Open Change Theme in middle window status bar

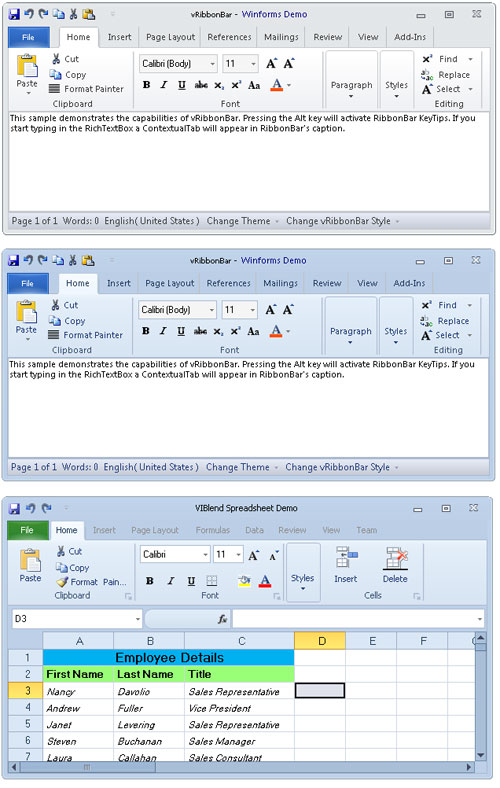coord(242,467)
